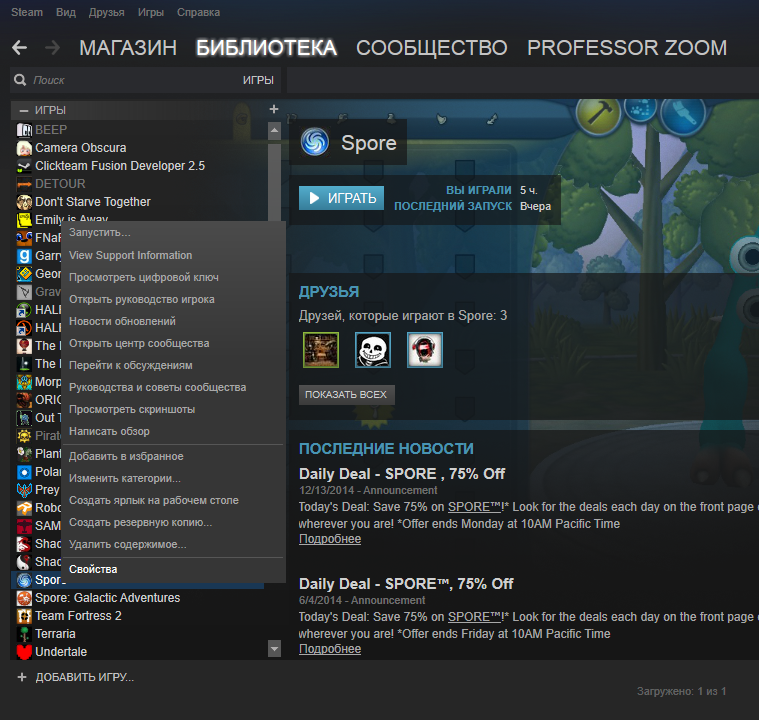Click the plus icon next to ДОБАВИТЬ ИГРУ
This screenshot has height=720, width=759.
(22, 677)
